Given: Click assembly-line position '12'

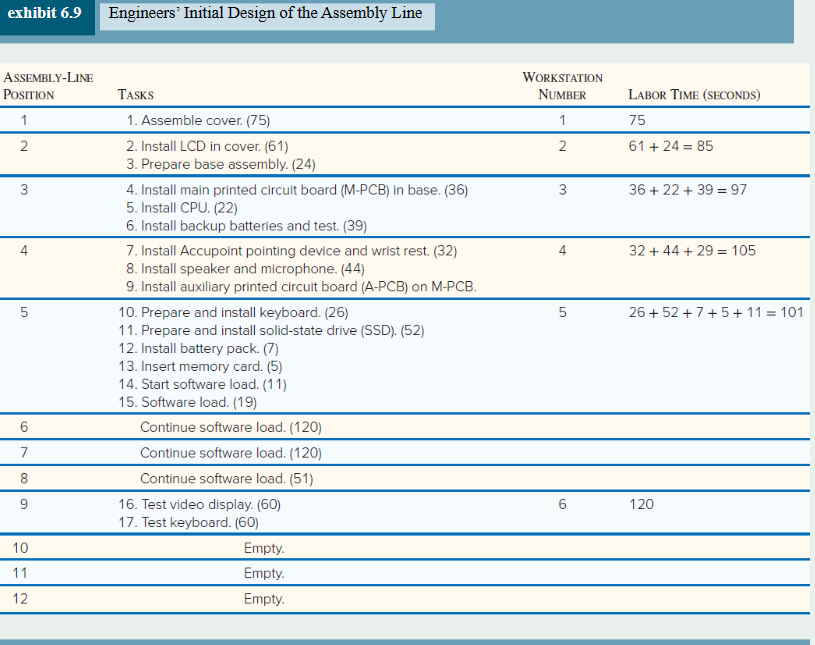Looking at the screenshot, I should (x=20, y=599).
